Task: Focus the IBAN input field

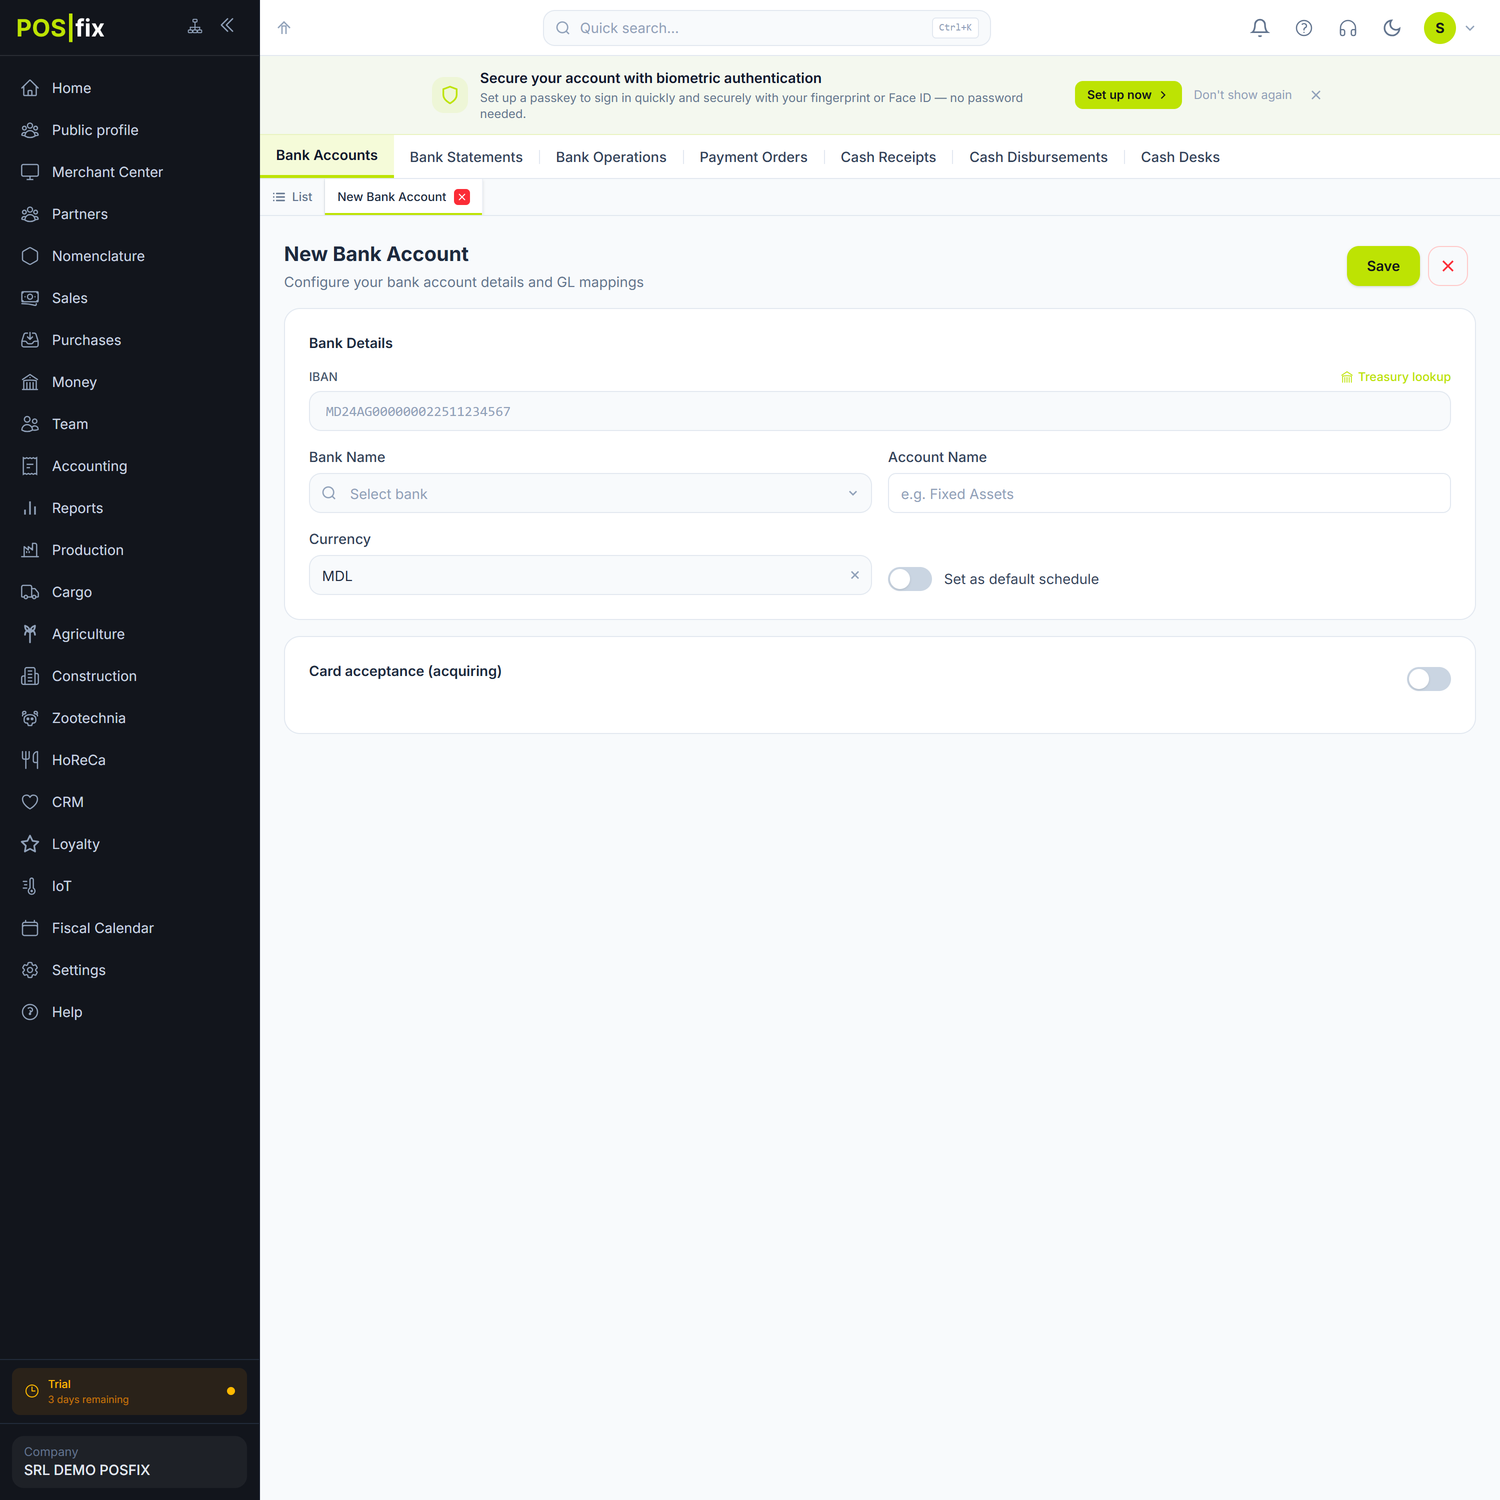Action: tap(880, 411)
